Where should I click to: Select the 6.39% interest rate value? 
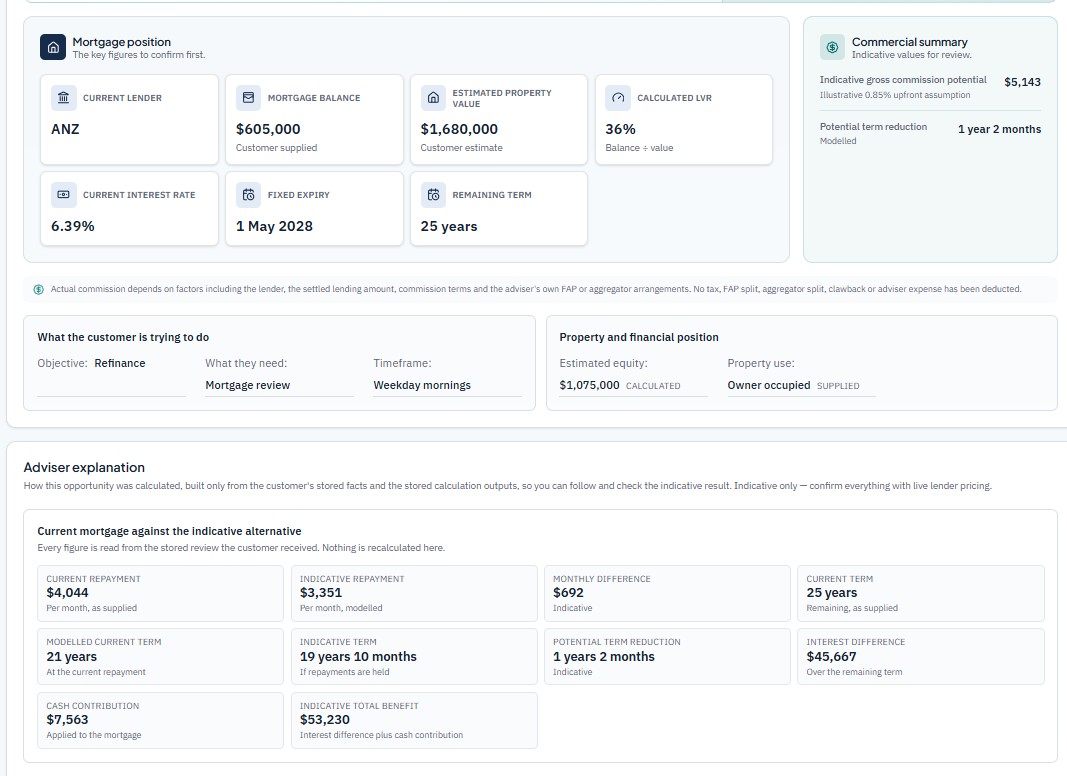(73, 226)
